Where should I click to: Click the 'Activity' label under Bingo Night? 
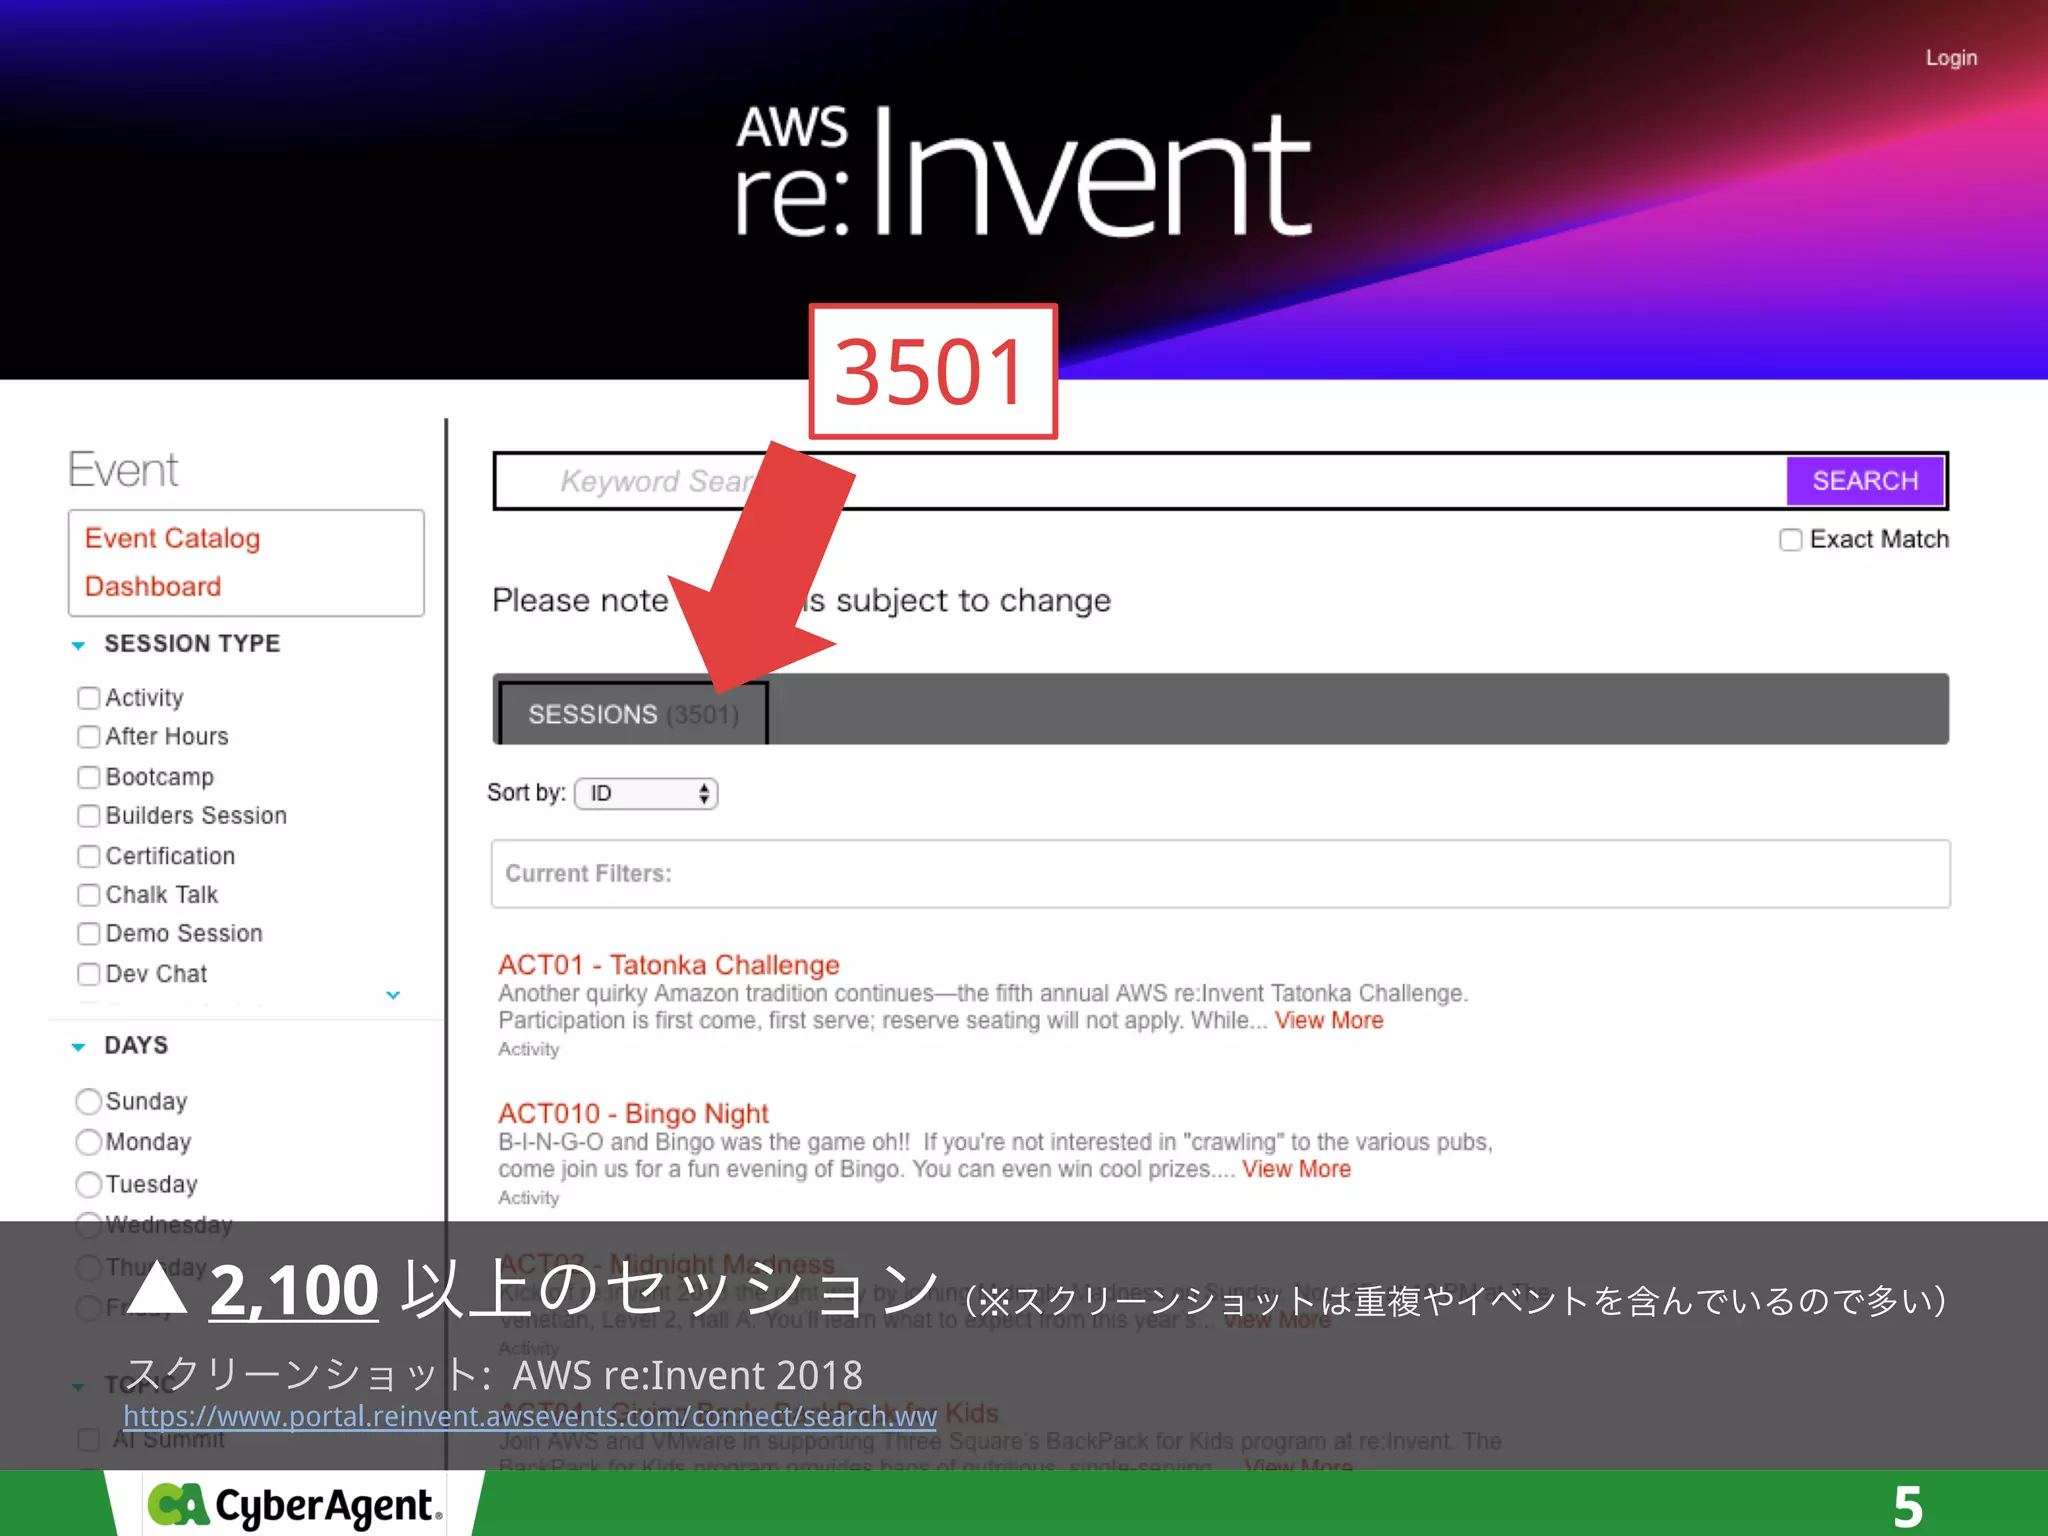[x=529, y=1198]
